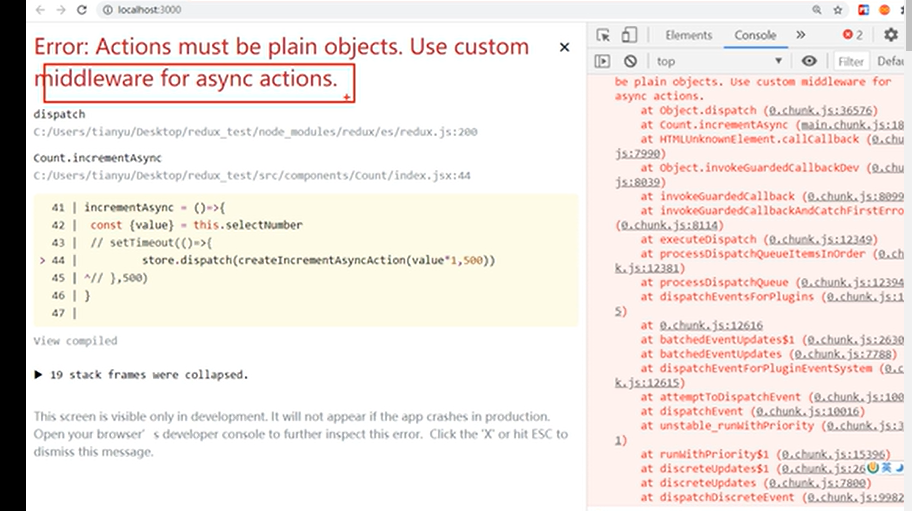
Task: Open 0.chunk.js:12349 source link
Action: click(820, 239)
